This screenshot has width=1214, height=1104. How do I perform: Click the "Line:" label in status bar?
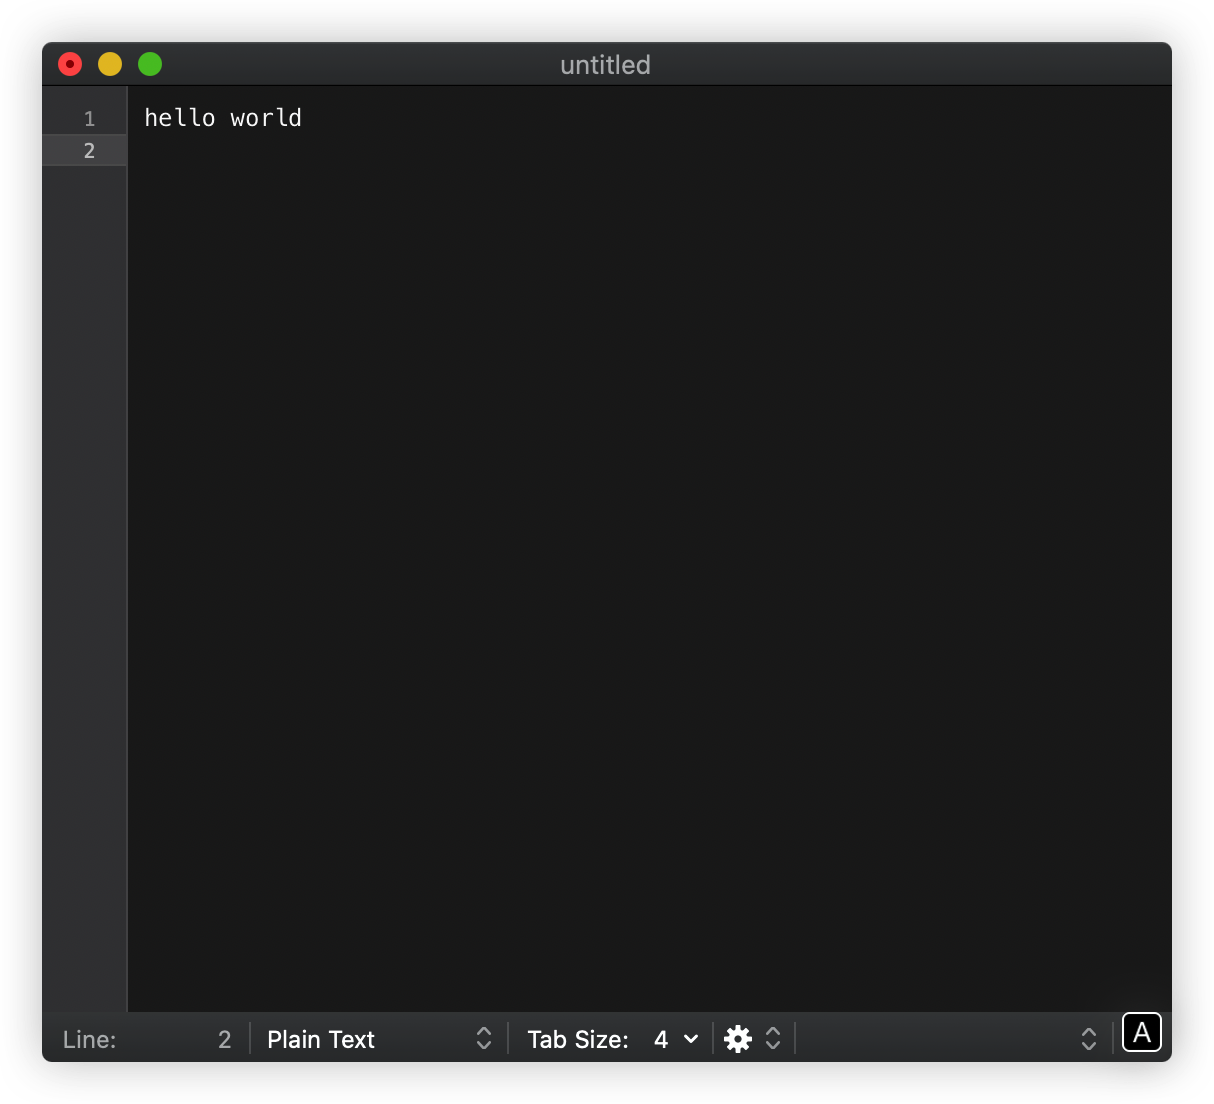click(x=90, y=1040)
